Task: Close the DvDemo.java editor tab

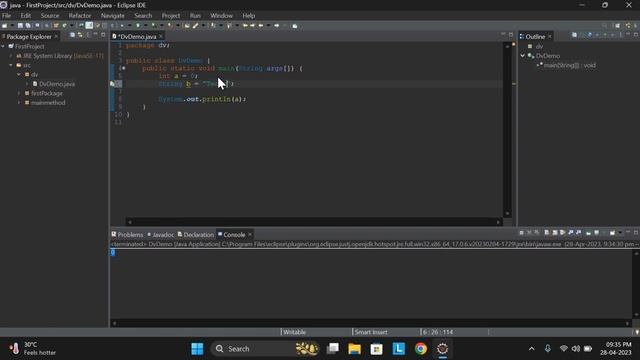Action: click(161, 36)
